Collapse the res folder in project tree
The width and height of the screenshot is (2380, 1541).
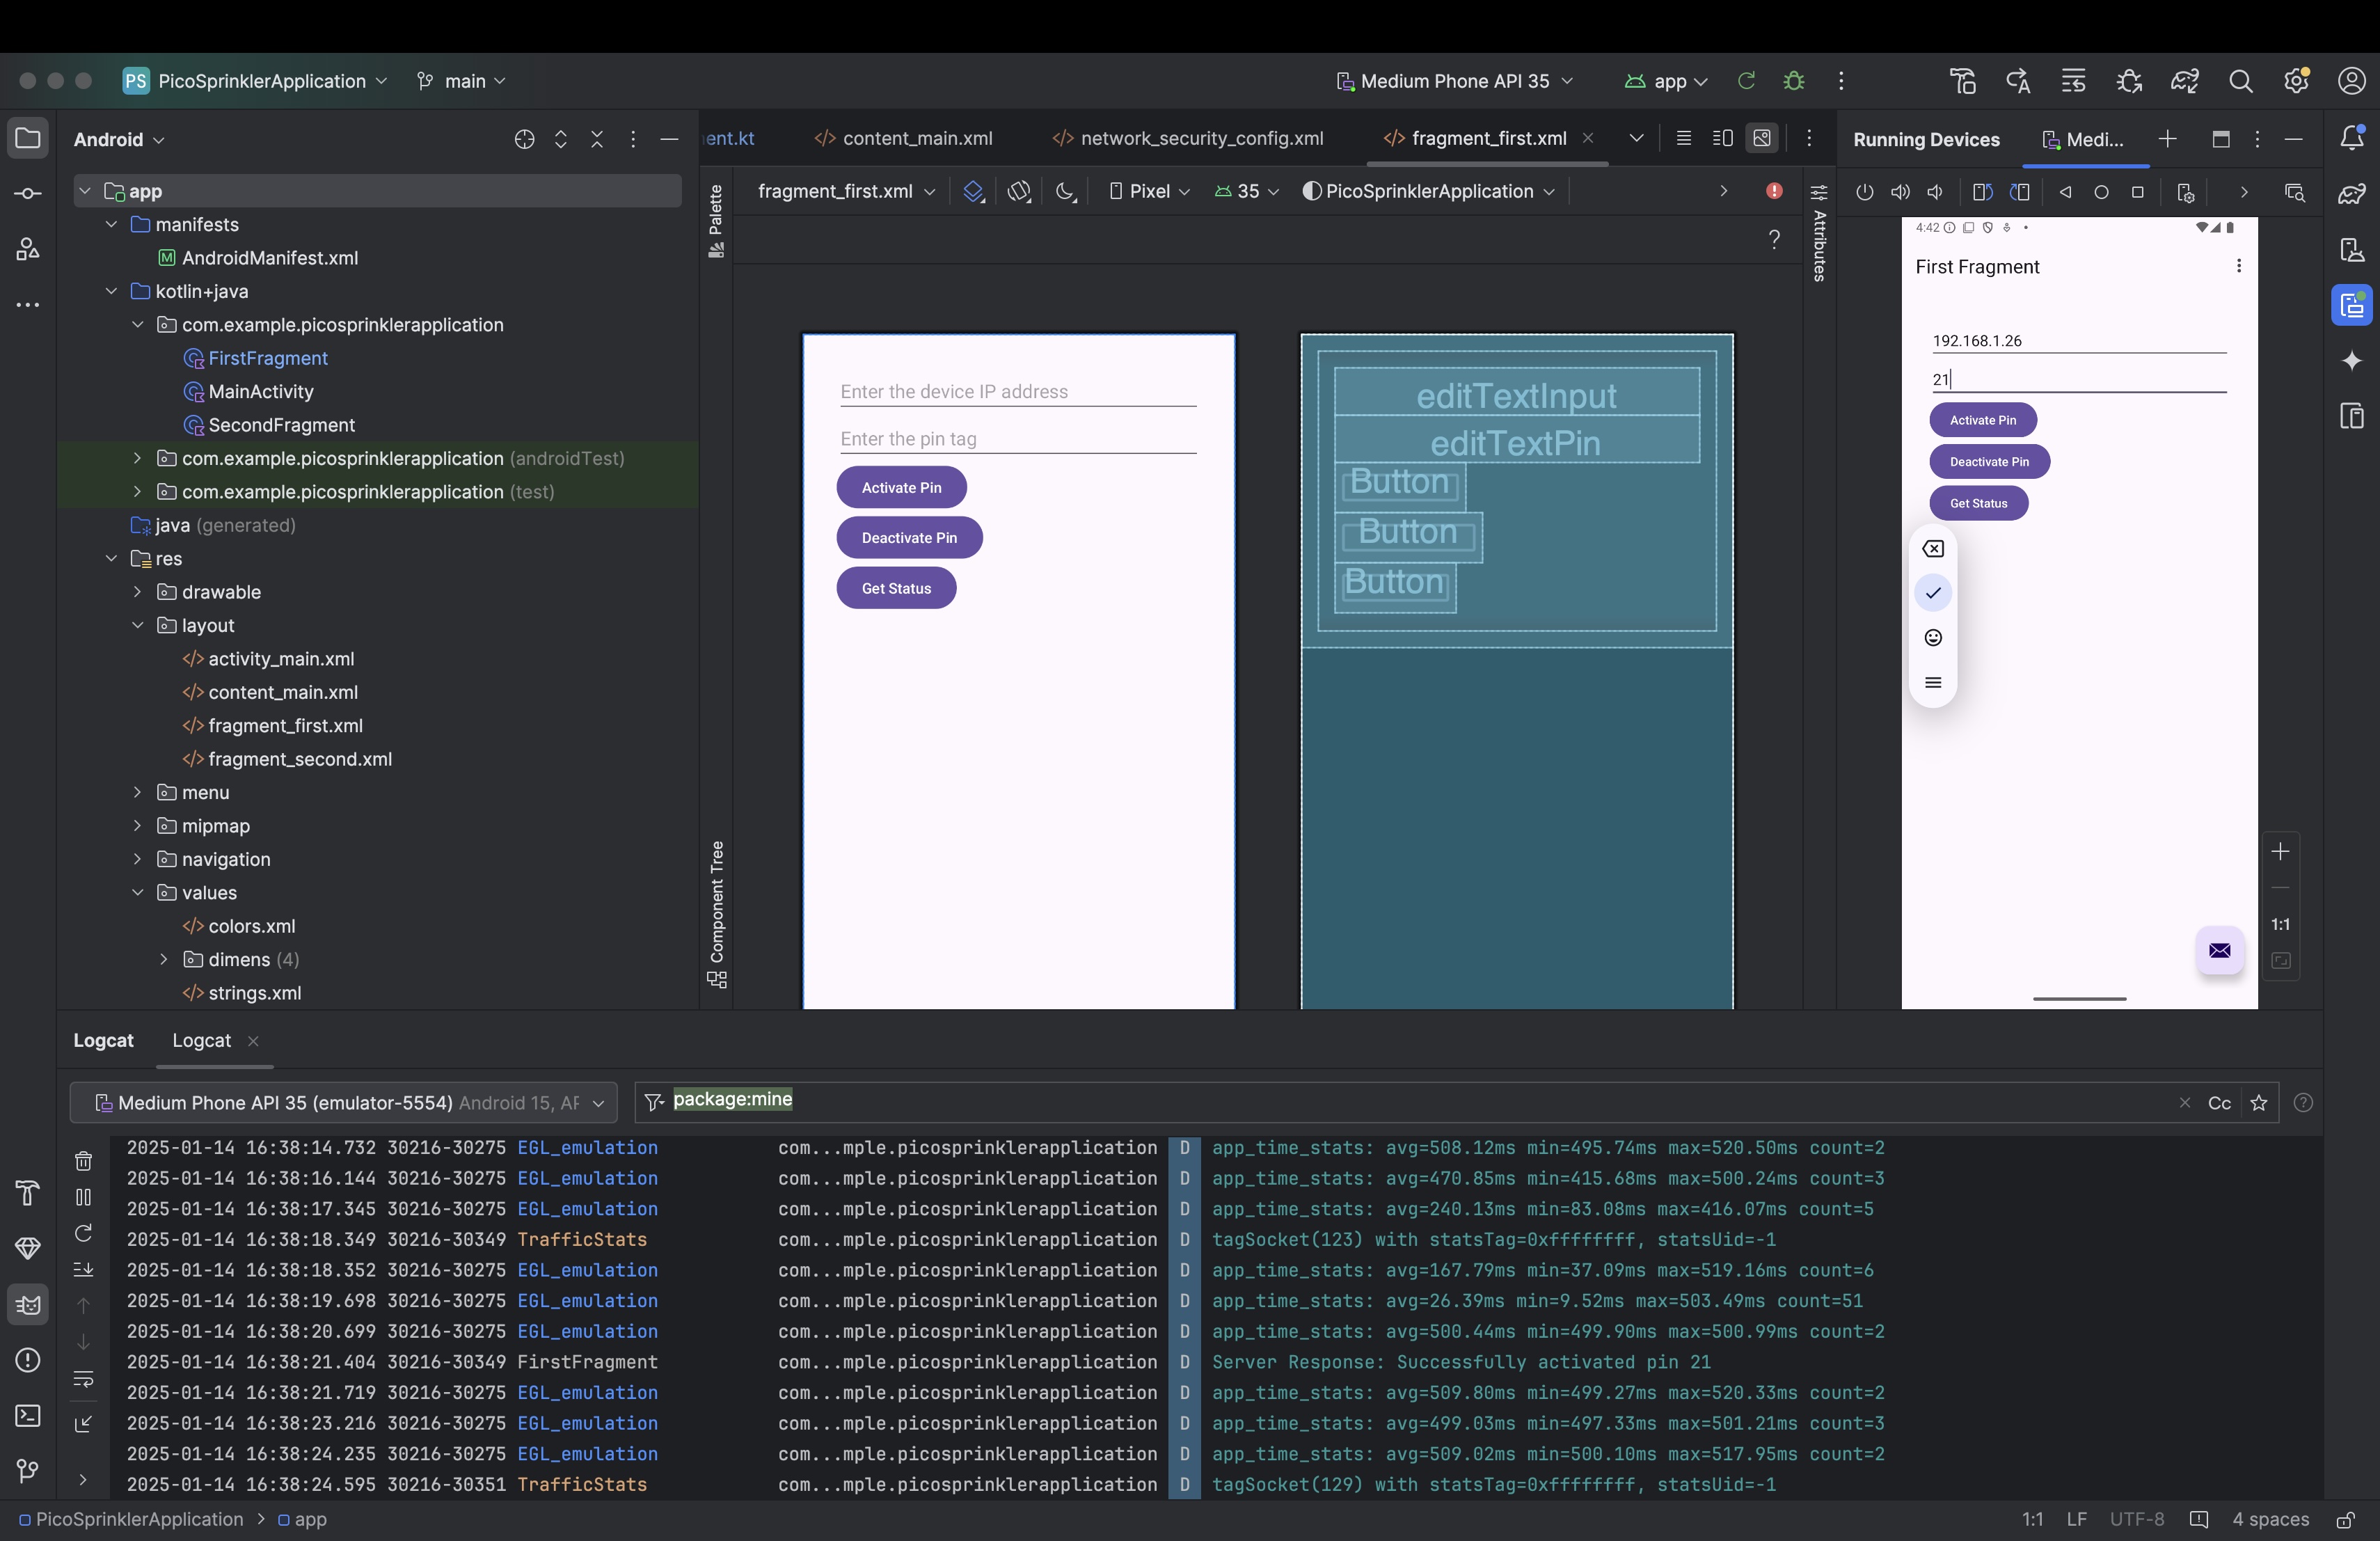tap(112, 558)
